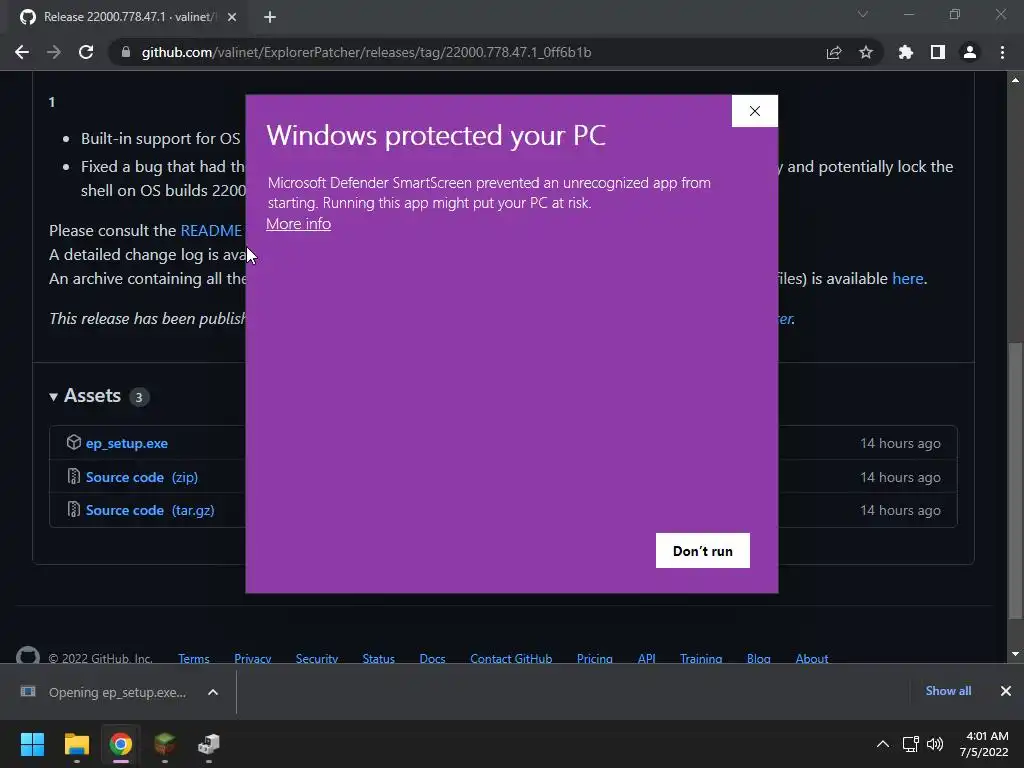
Task: Collapse the Assets section triangle
Action: (x=54, y=396)
